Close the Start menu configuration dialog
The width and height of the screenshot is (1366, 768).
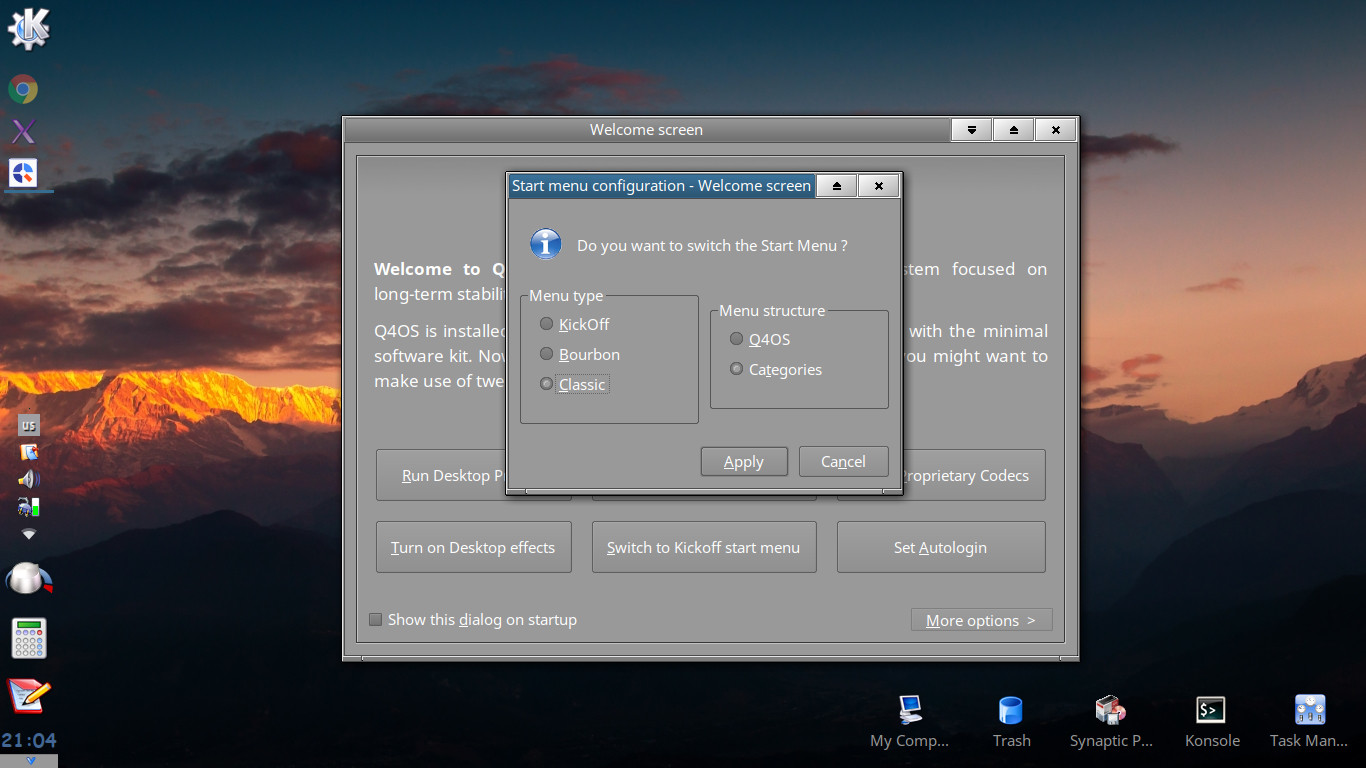click(878, 186)
